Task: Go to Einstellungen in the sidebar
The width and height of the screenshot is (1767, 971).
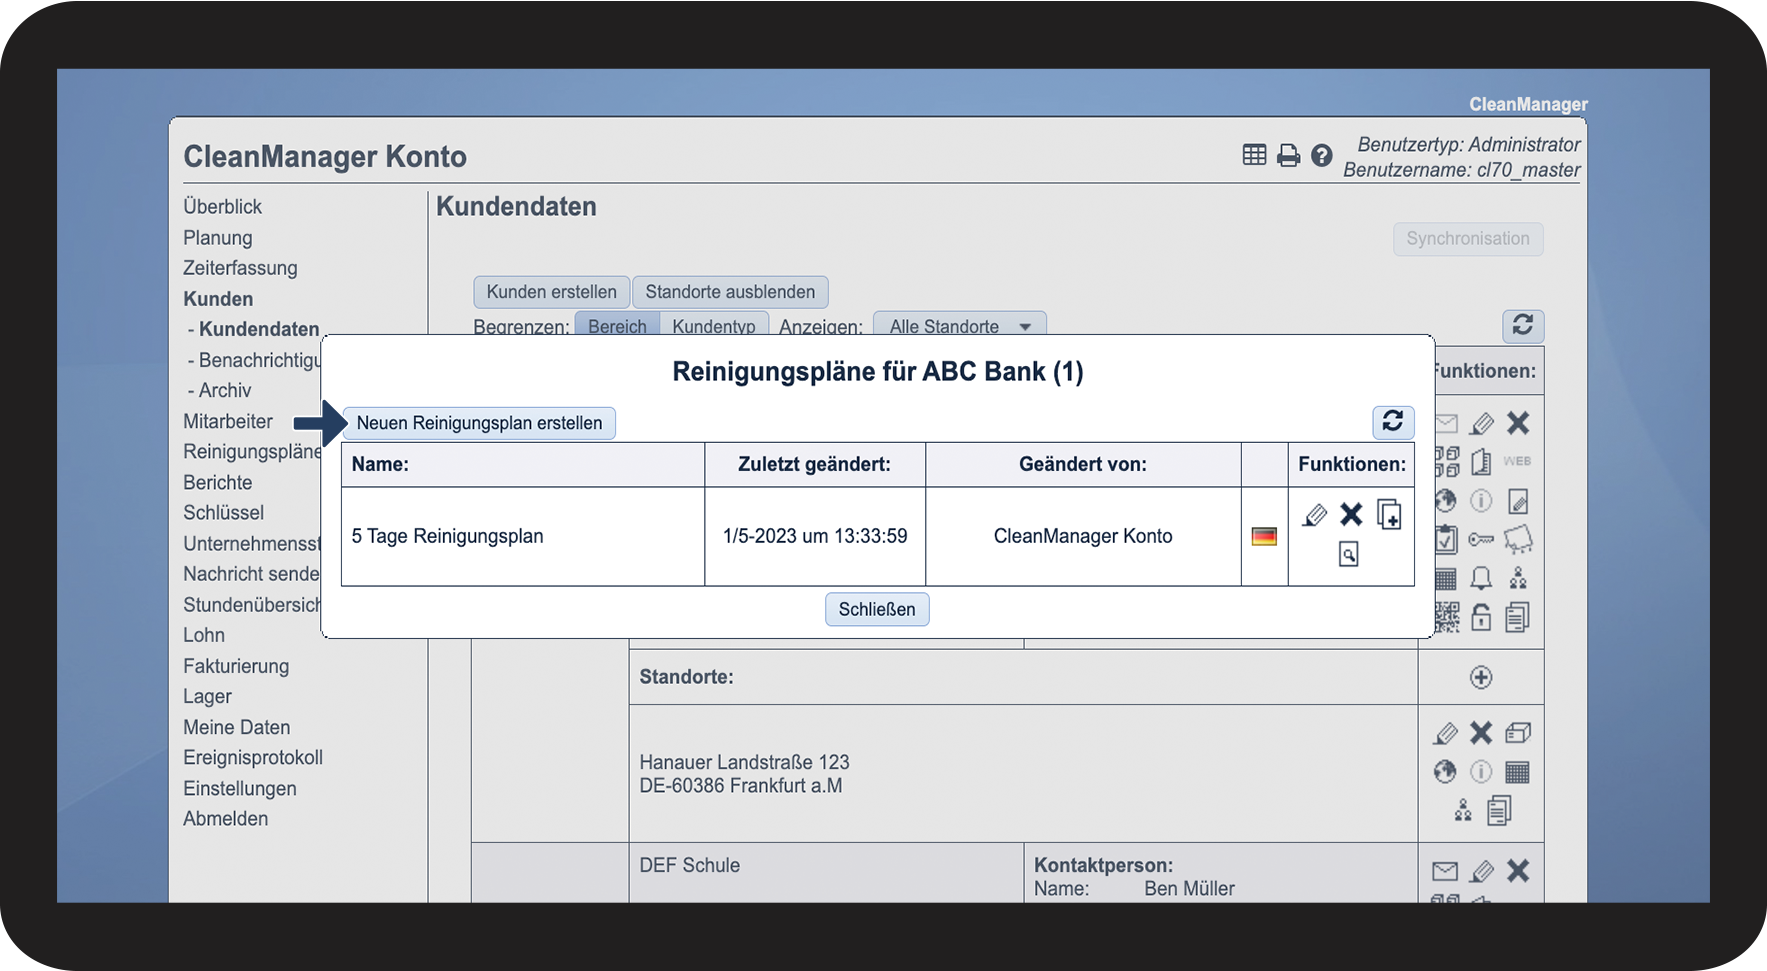Action: pos(240,788)
